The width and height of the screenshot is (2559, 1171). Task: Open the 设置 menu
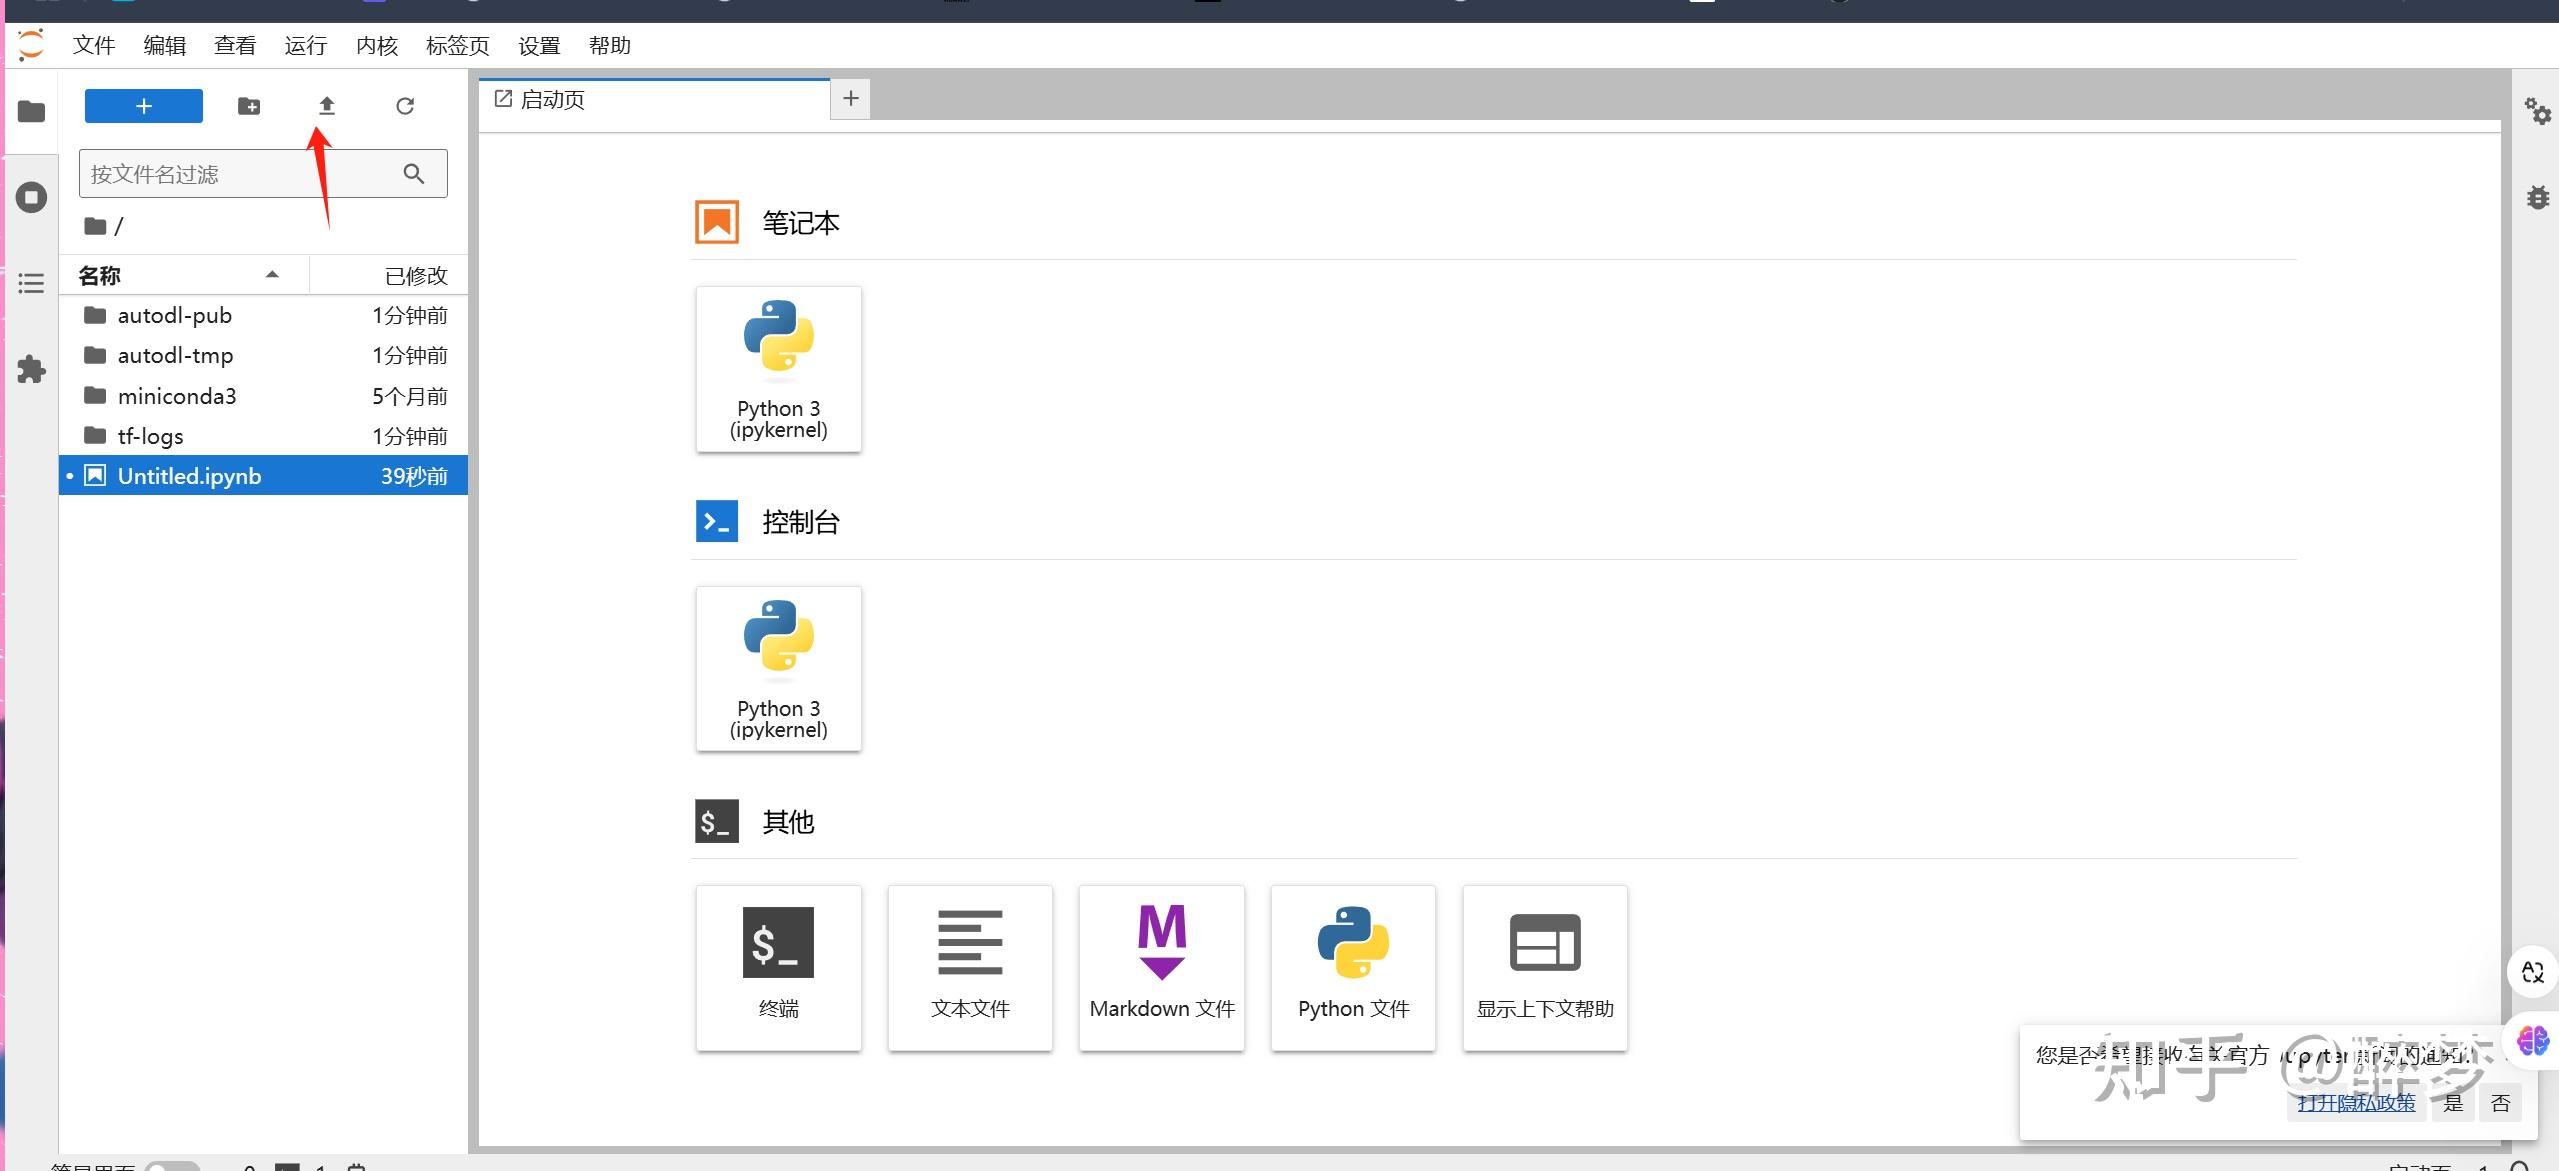coord(539,46)
